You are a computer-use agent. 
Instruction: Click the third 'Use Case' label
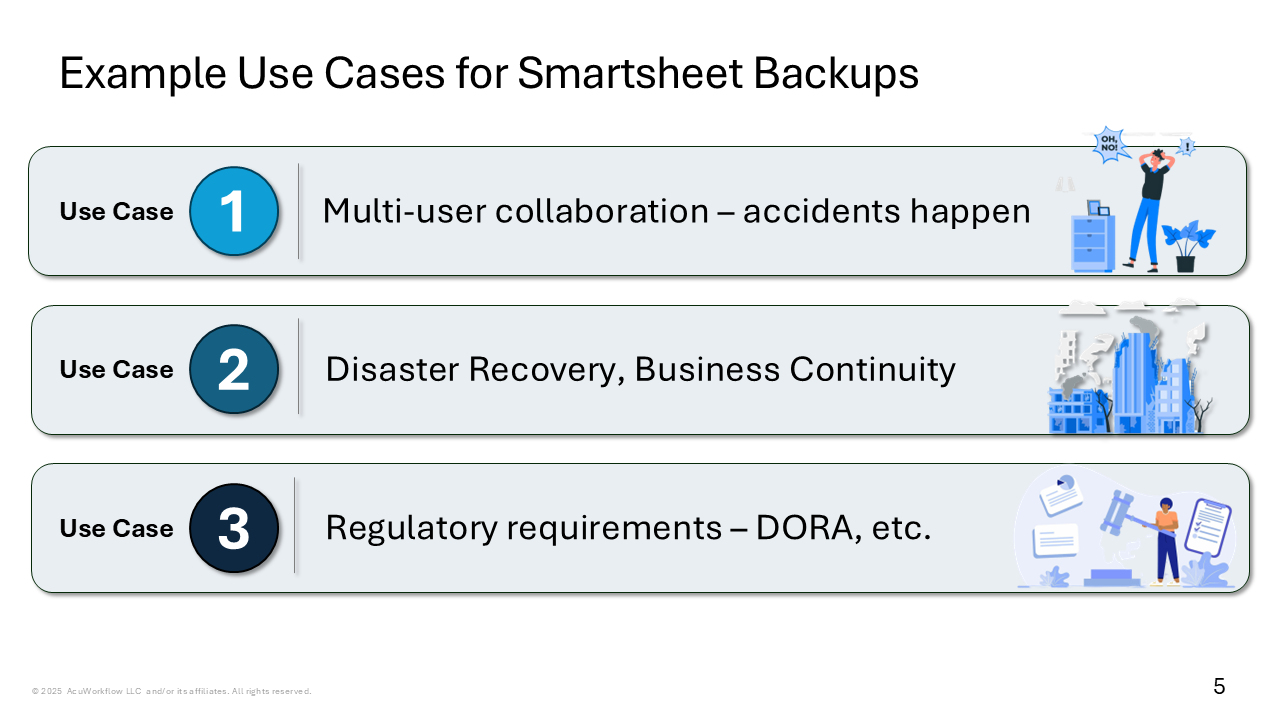(x=117, y=528)
